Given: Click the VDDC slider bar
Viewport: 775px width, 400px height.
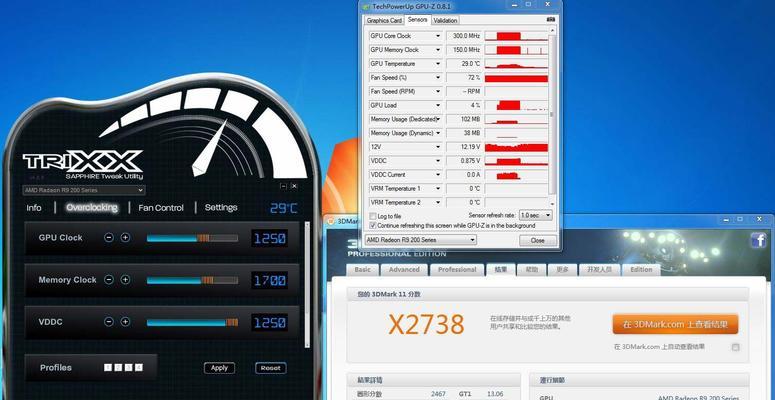Looking at the screenshot, I should tap(192, 322).
